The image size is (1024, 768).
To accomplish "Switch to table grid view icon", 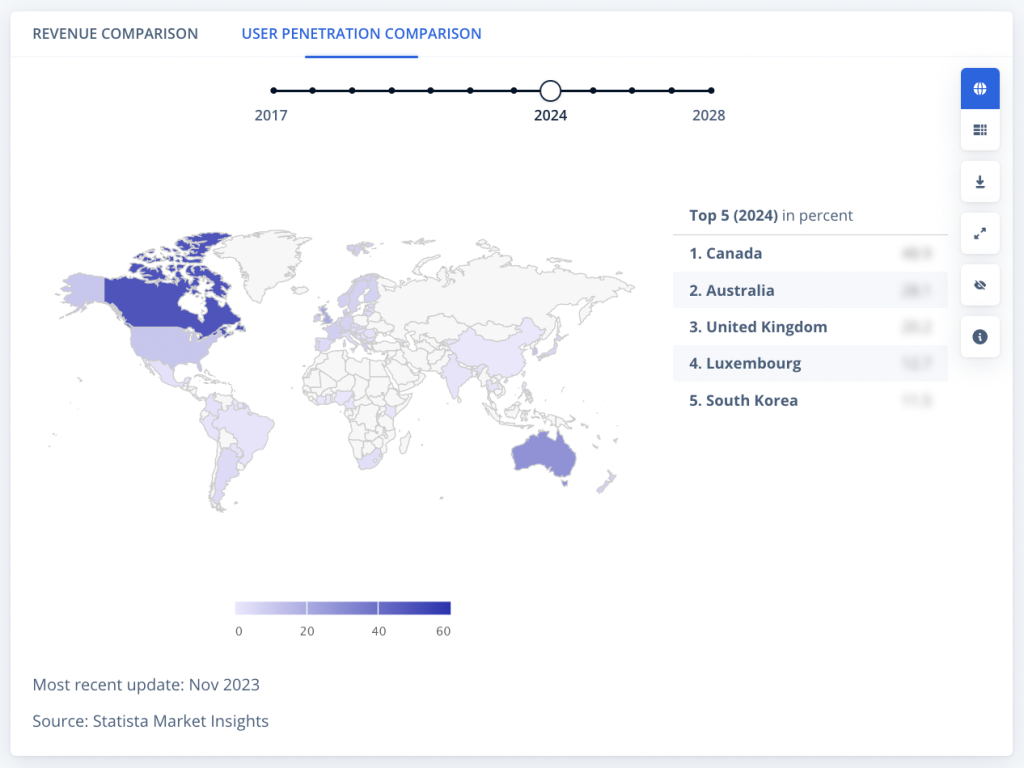I will (x=980, y=130).
